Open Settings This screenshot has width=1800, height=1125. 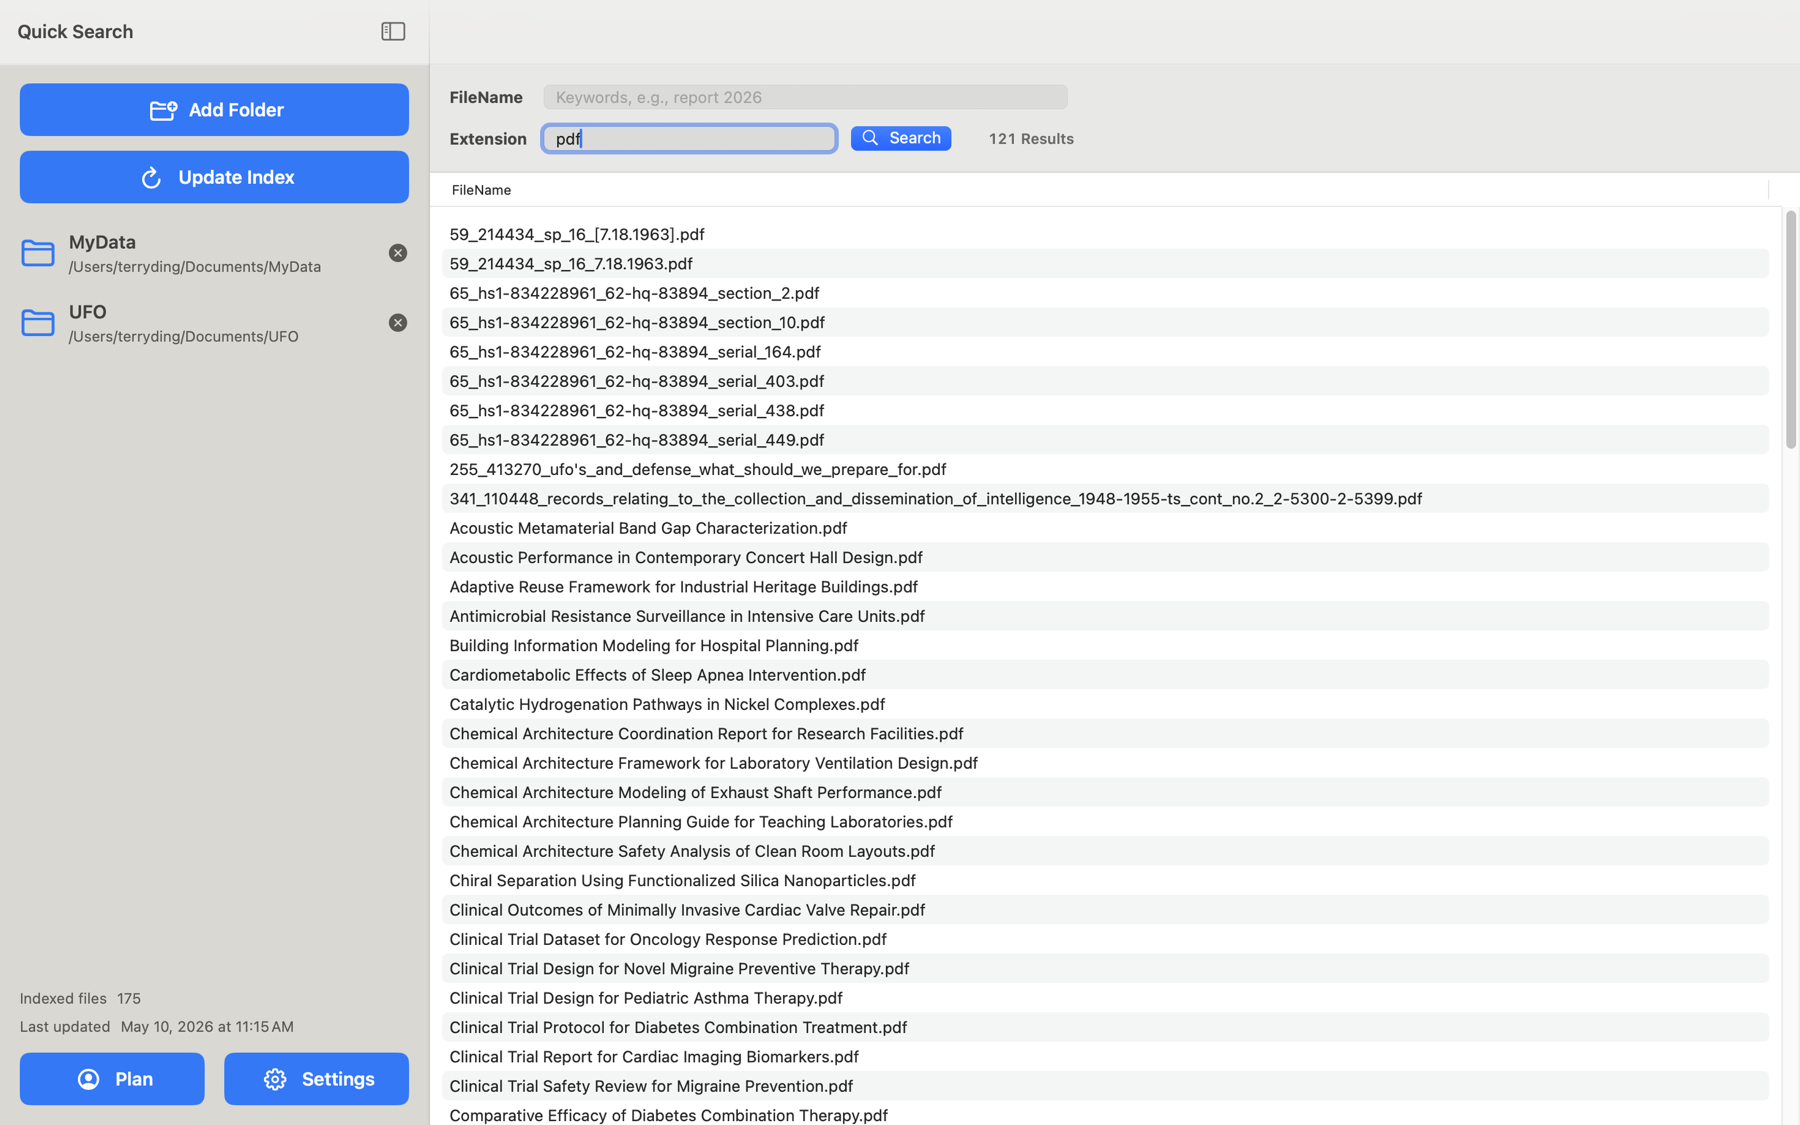tap(316, 1079)
